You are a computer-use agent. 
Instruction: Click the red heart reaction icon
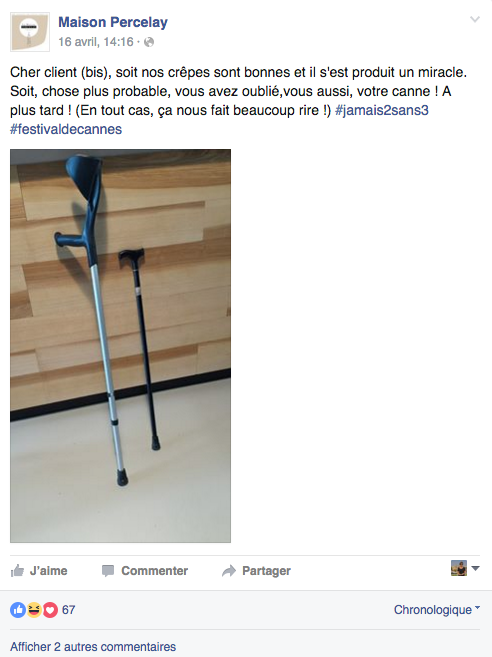(x=50, y=610)
